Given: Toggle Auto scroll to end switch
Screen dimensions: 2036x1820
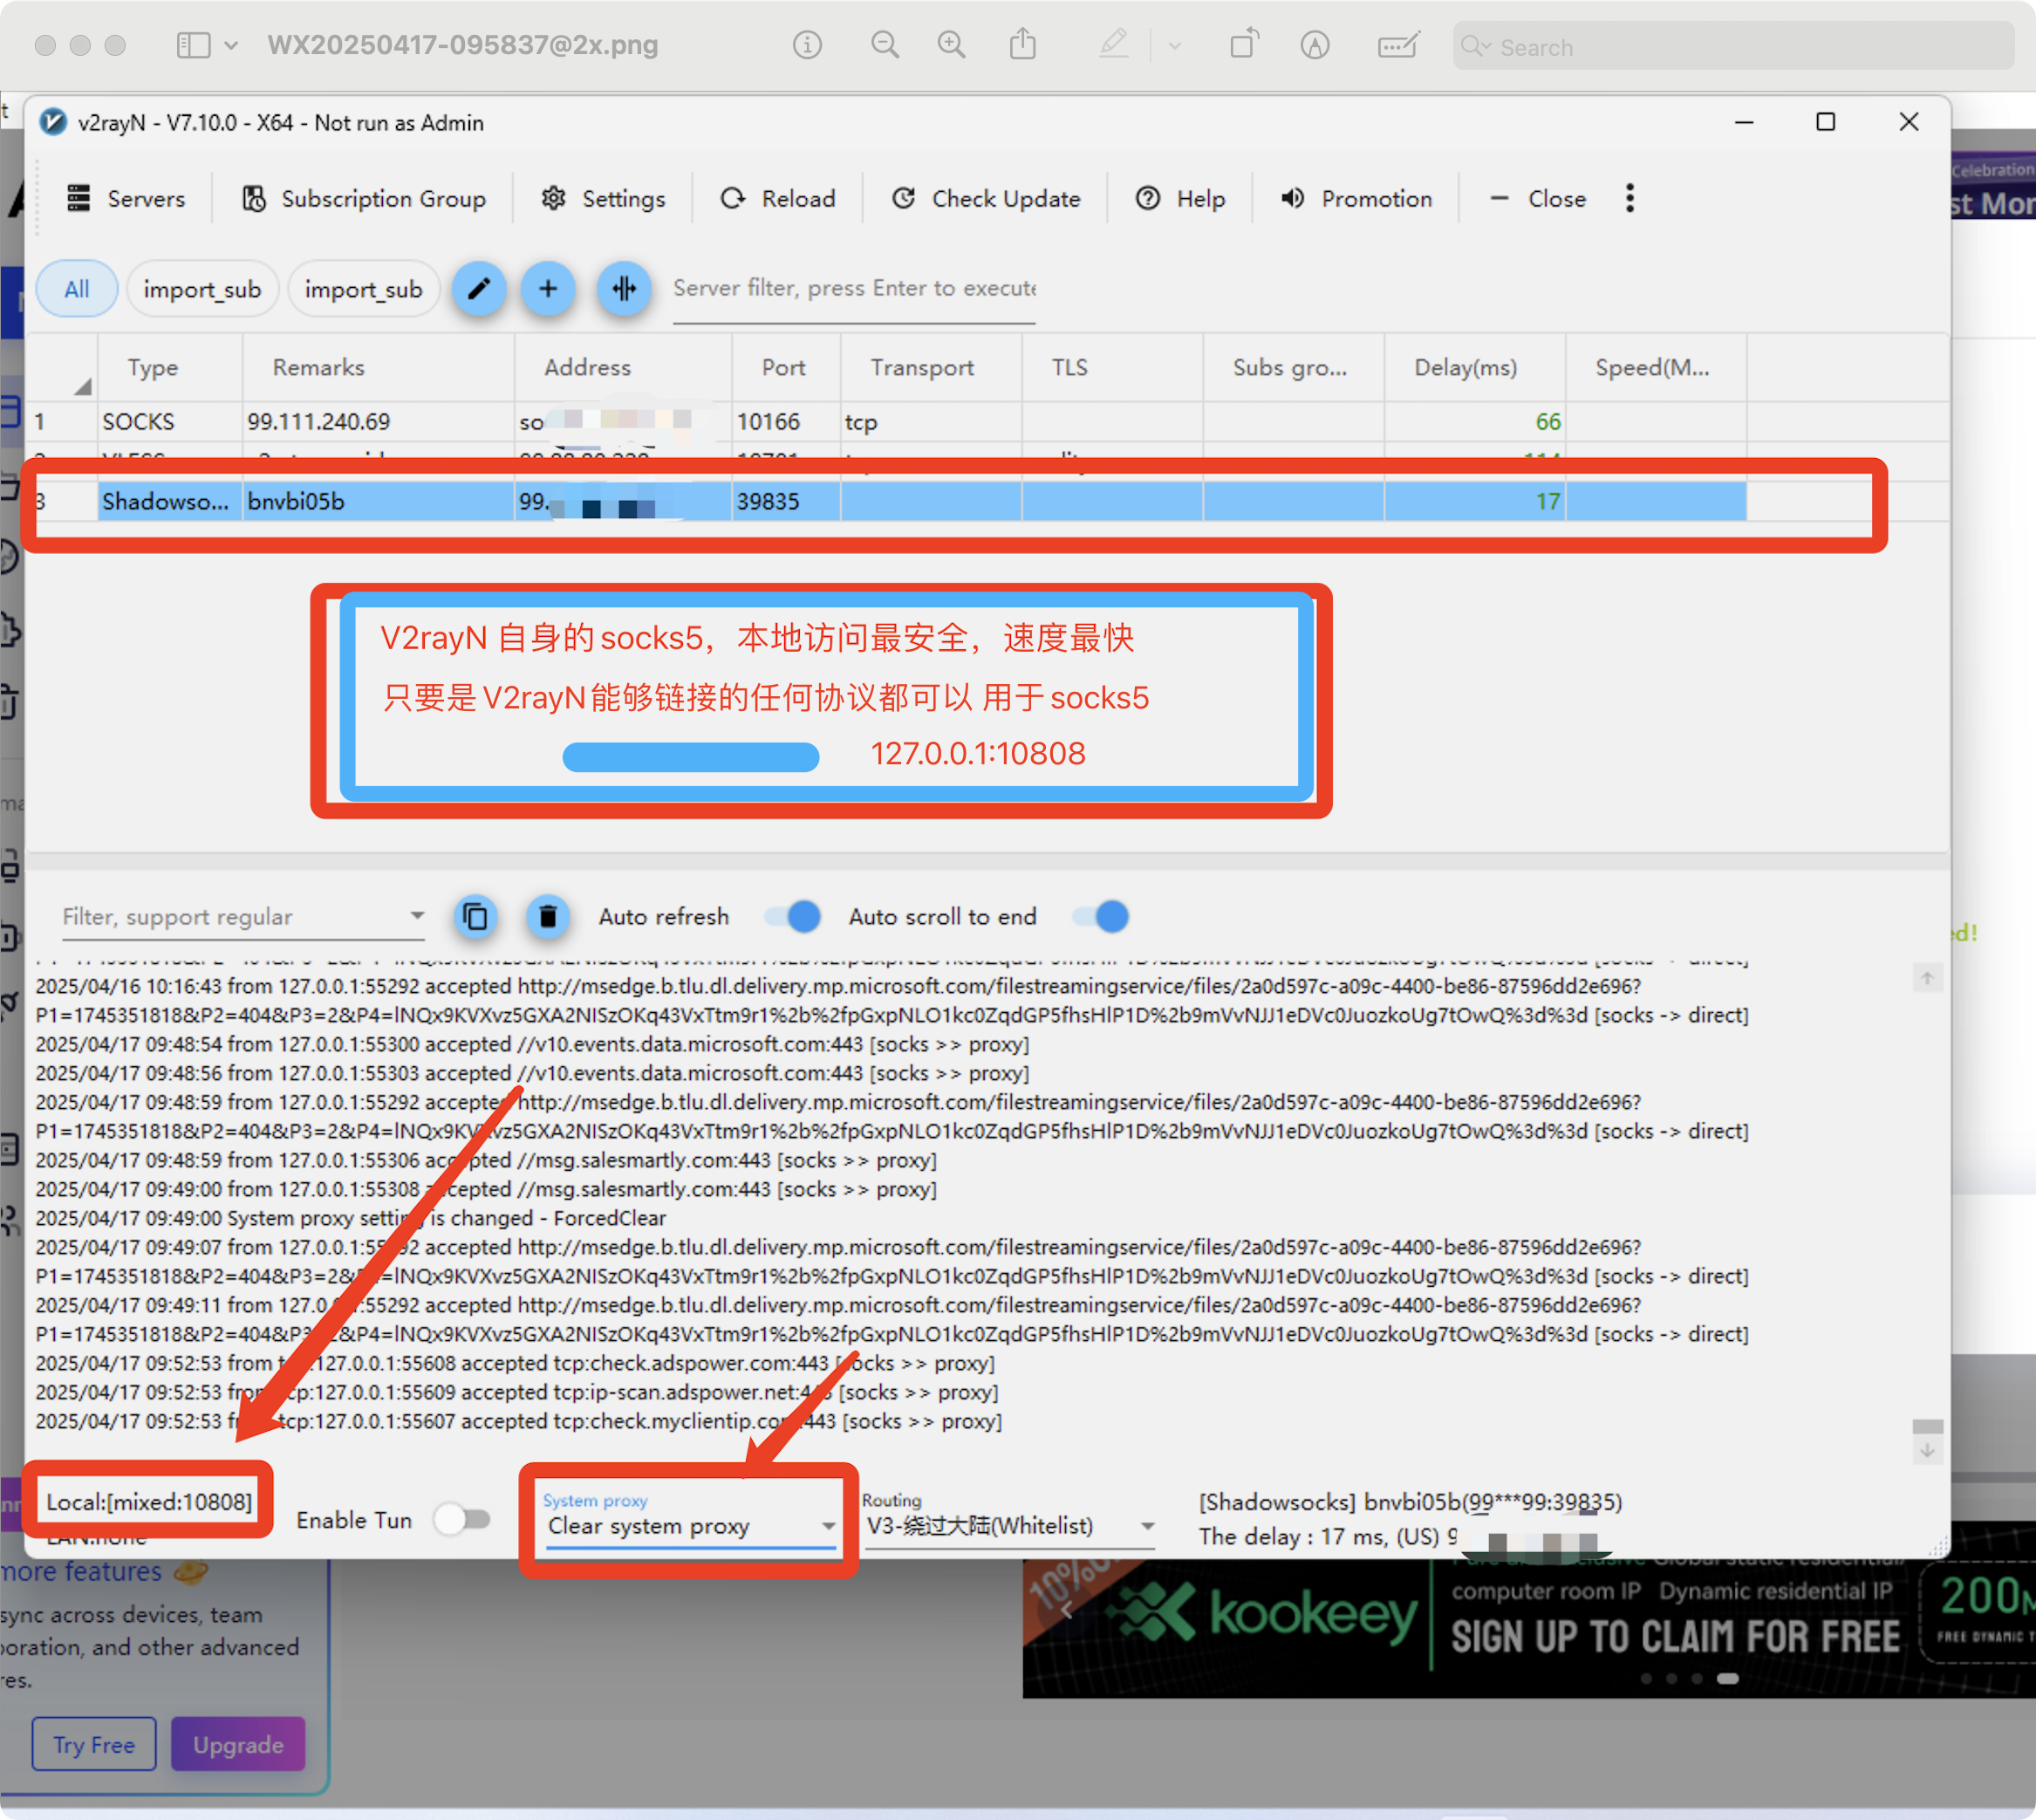Looking at the screenshot, I should [x=1101, y=916].
